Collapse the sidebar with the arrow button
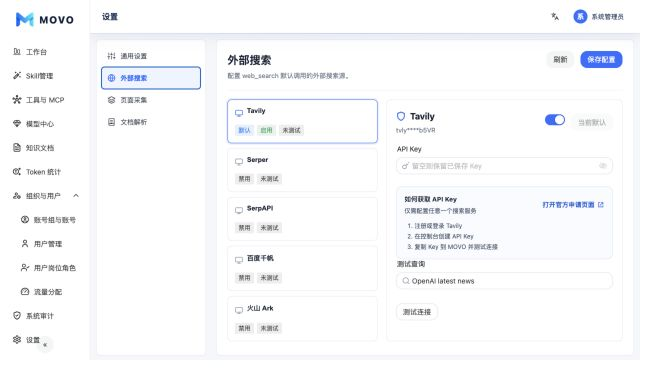Image resolution: width=658 pixels, height=378 pixels. pos(45,345)
